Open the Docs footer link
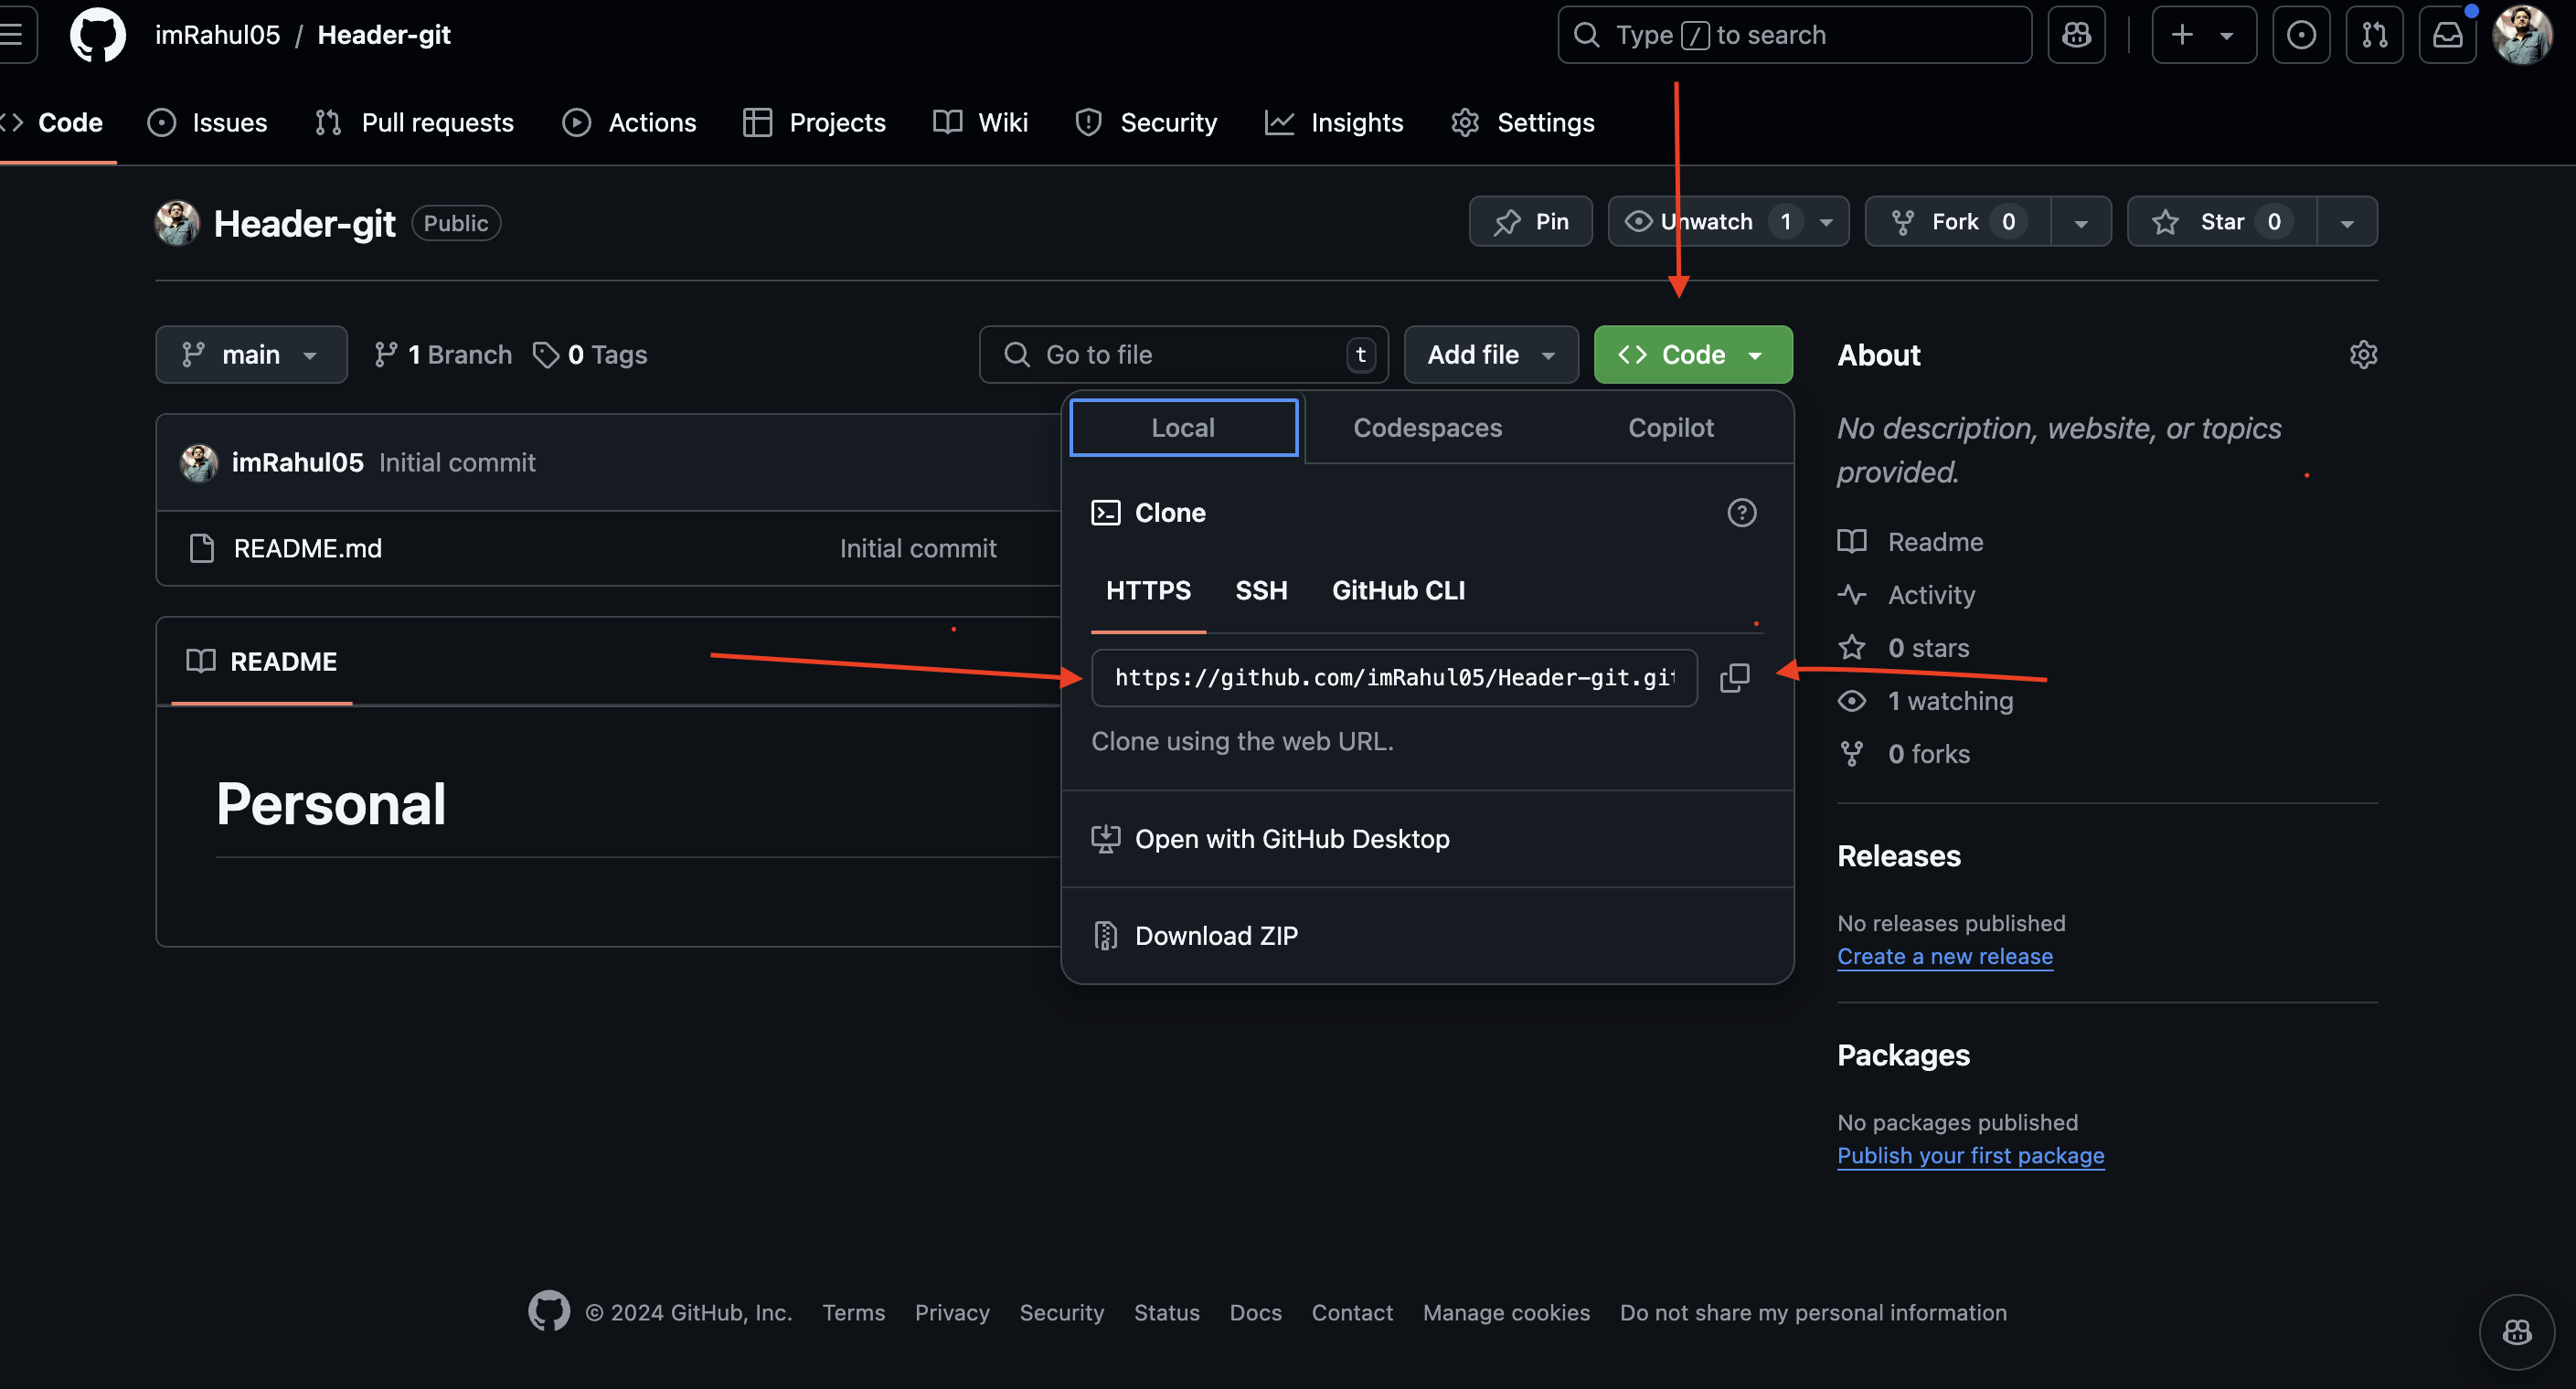 point(1255,1312)
